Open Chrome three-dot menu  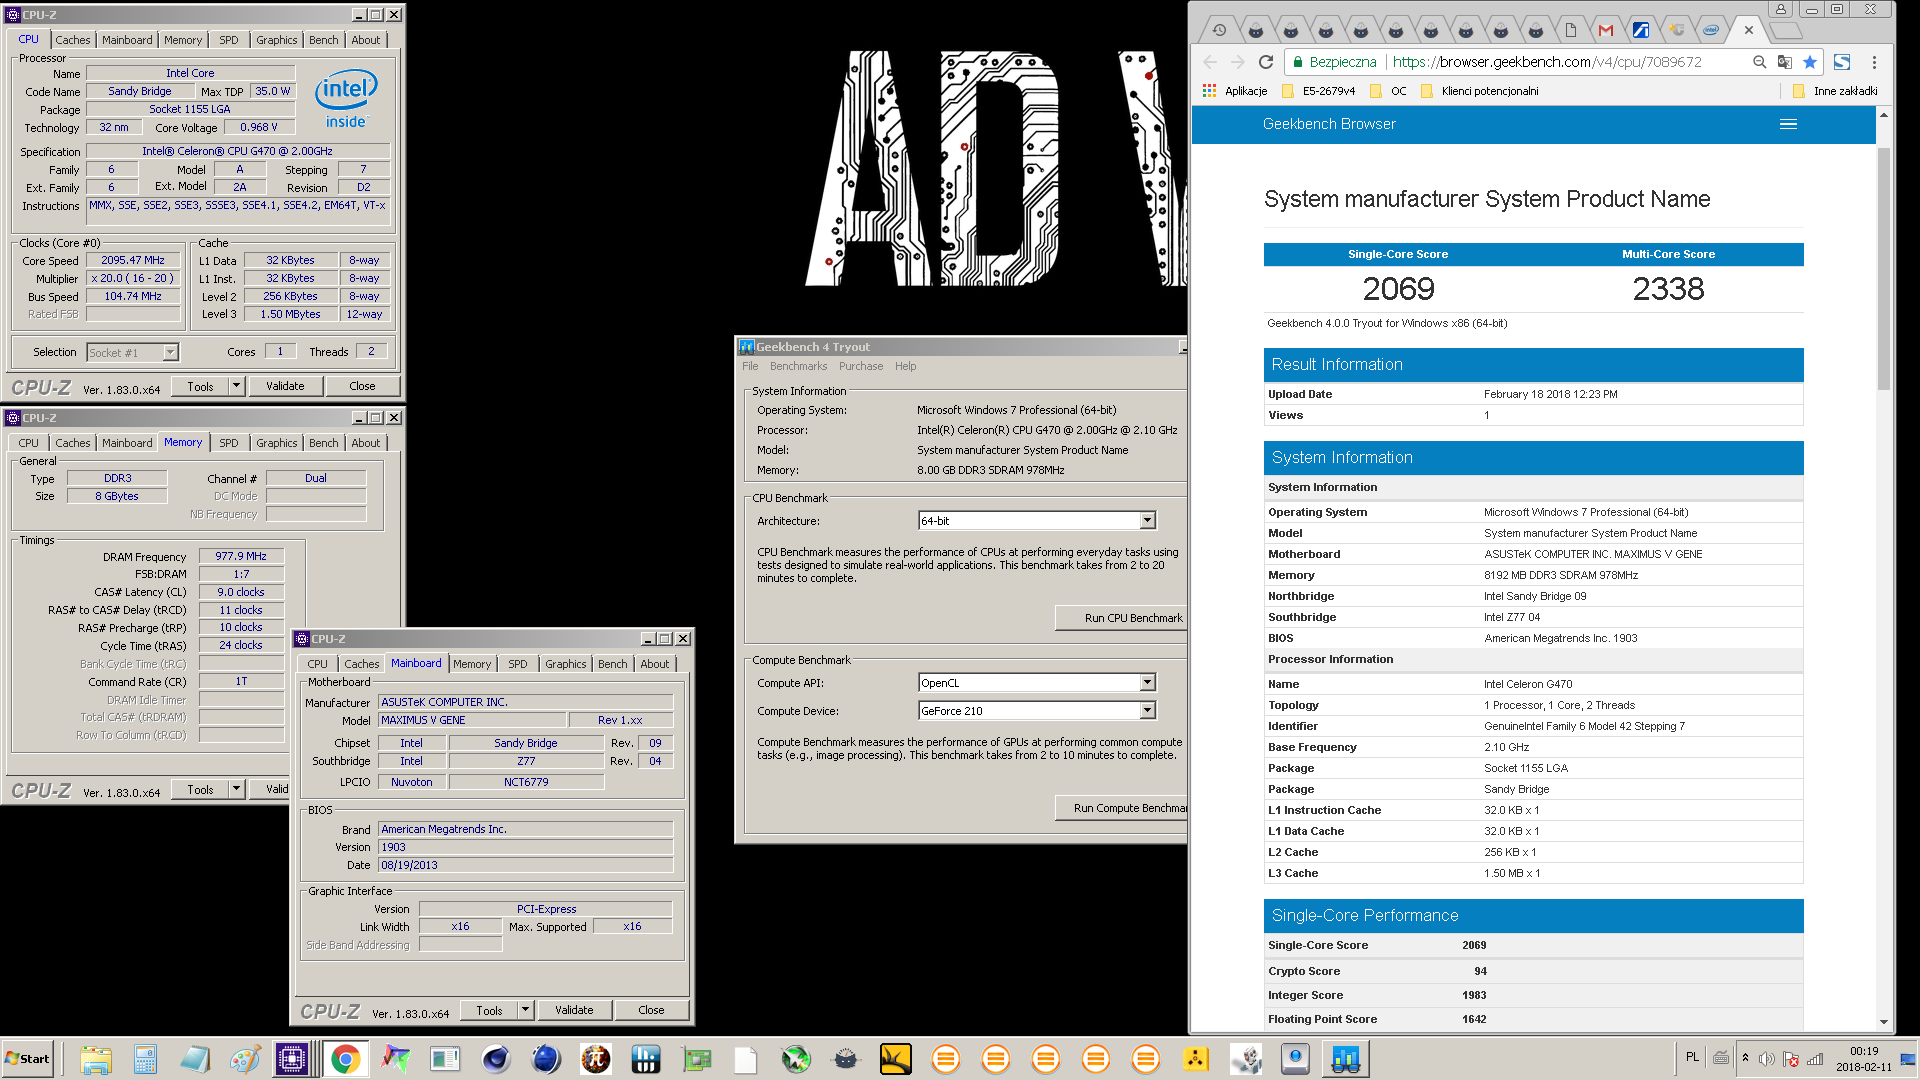1874,62
